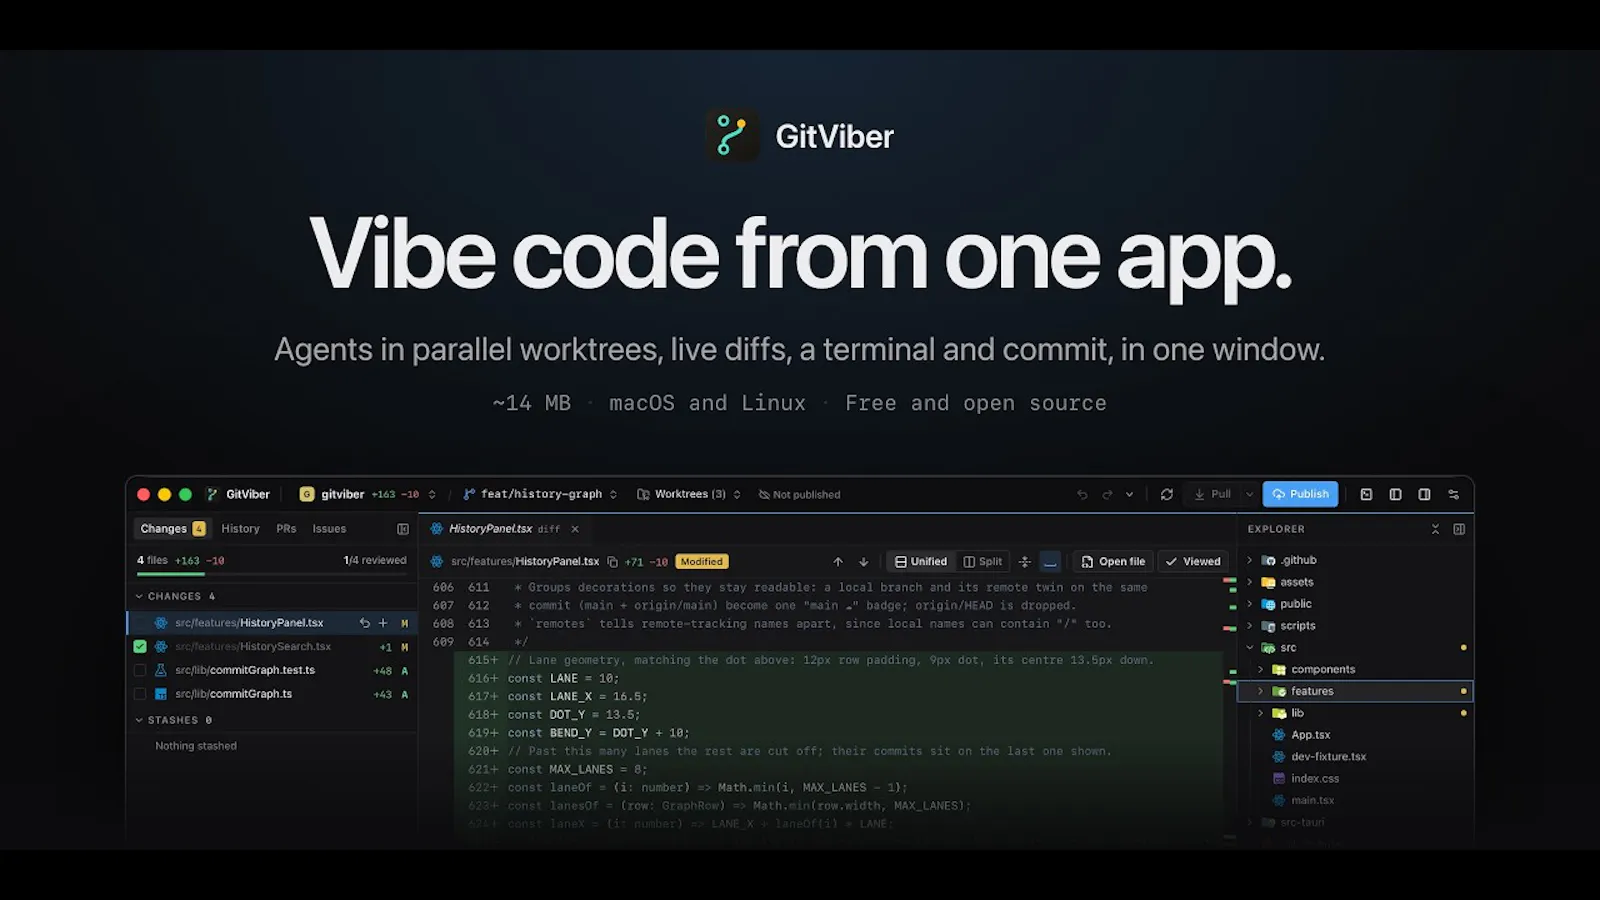Jump to next change with down arrow

point(864,562)
